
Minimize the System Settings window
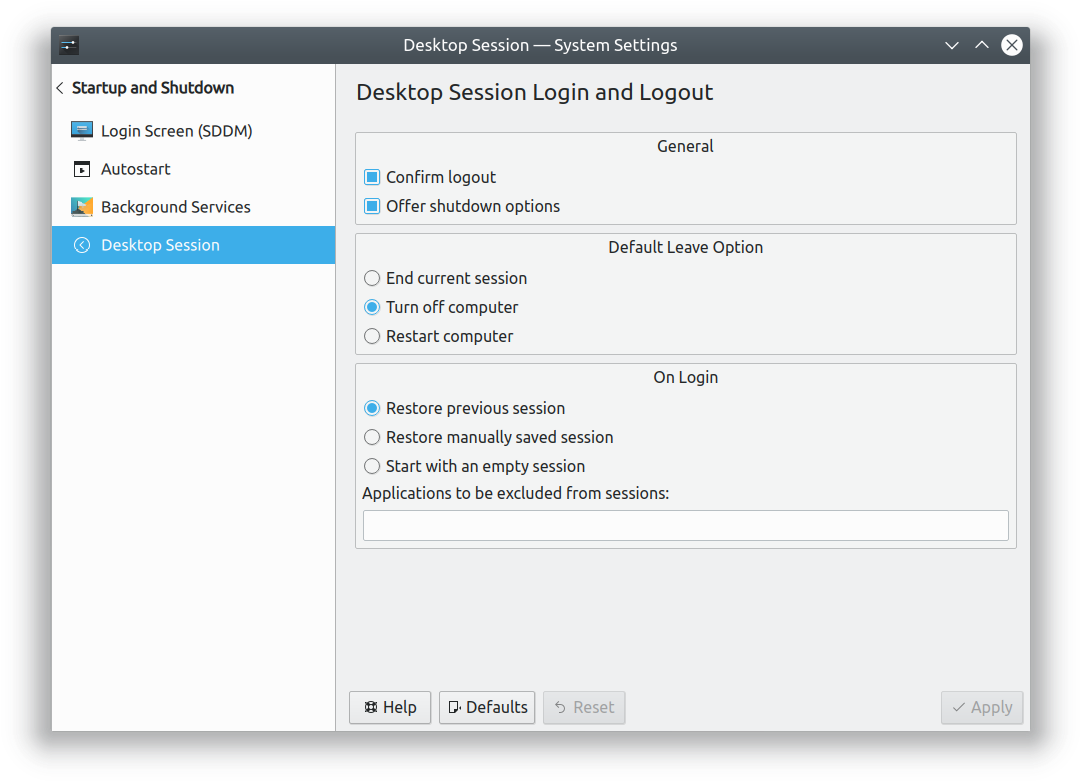(x=952, y=45)
